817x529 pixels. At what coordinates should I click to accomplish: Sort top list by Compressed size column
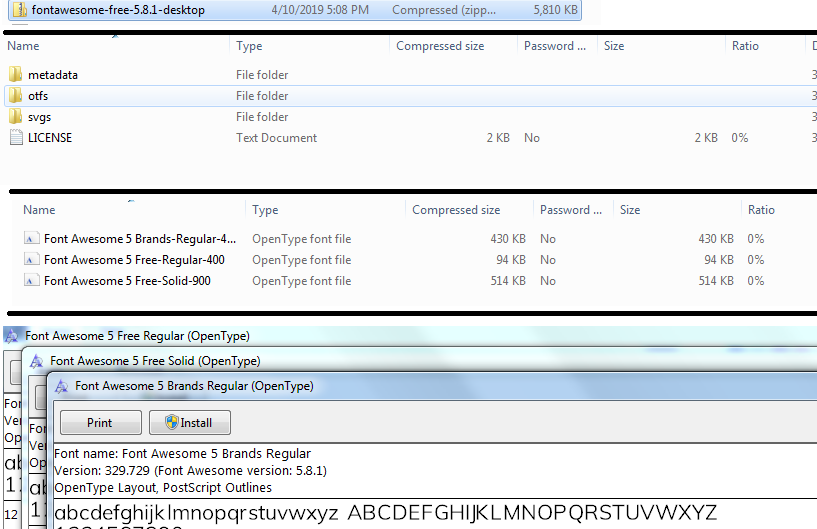[440, 46]
